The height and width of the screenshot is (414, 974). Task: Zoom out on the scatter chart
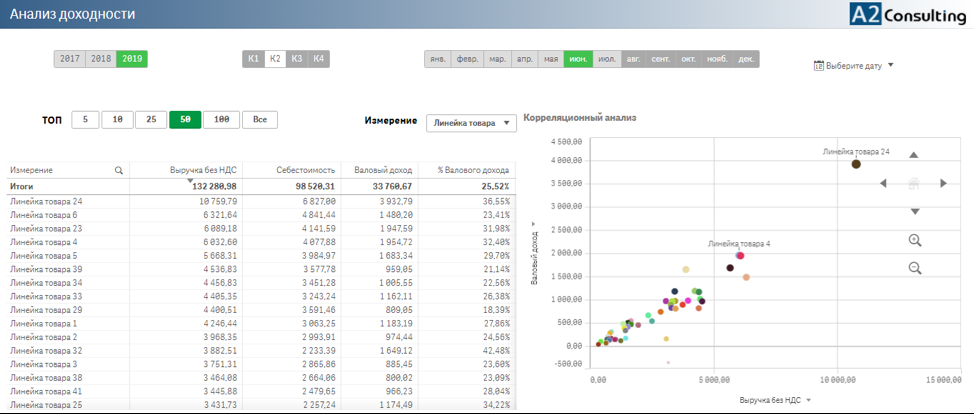point(914,268)
